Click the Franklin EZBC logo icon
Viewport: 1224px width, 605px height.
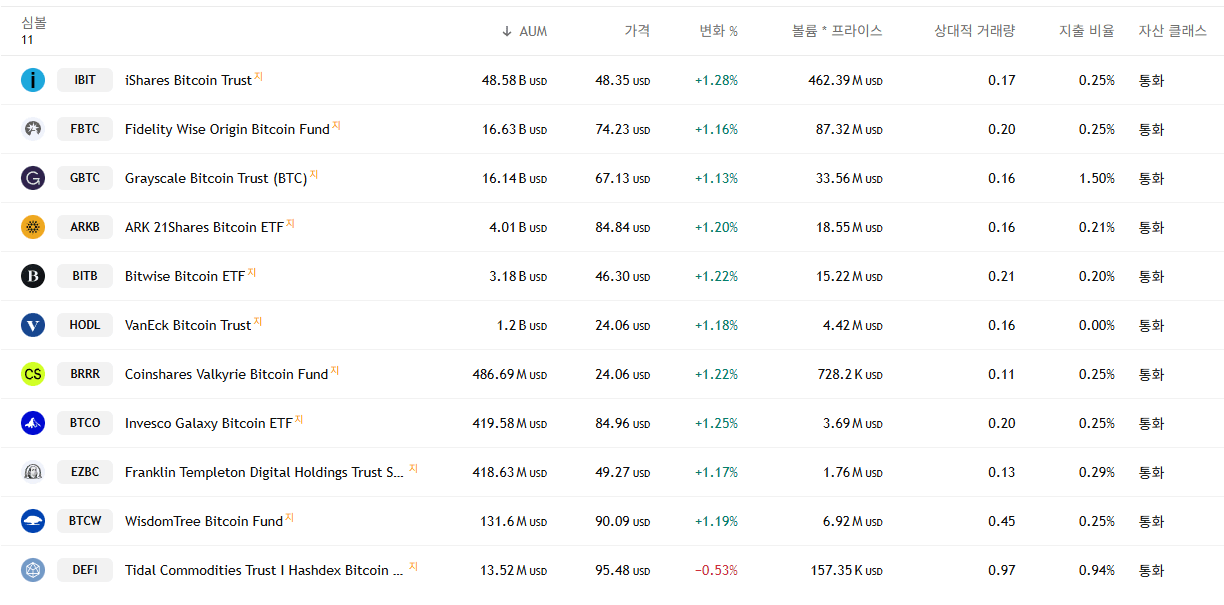coord(33,472)
